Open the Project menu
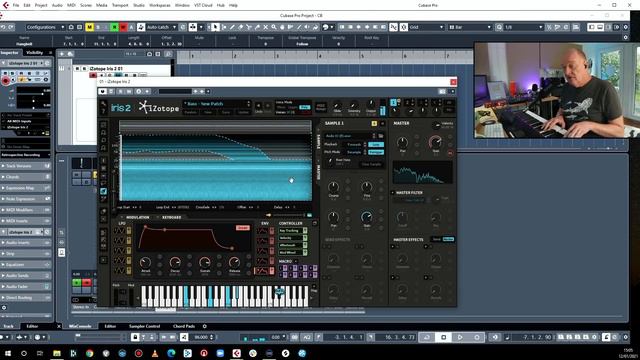Viewport: 640px width, 360px height. 41,5
